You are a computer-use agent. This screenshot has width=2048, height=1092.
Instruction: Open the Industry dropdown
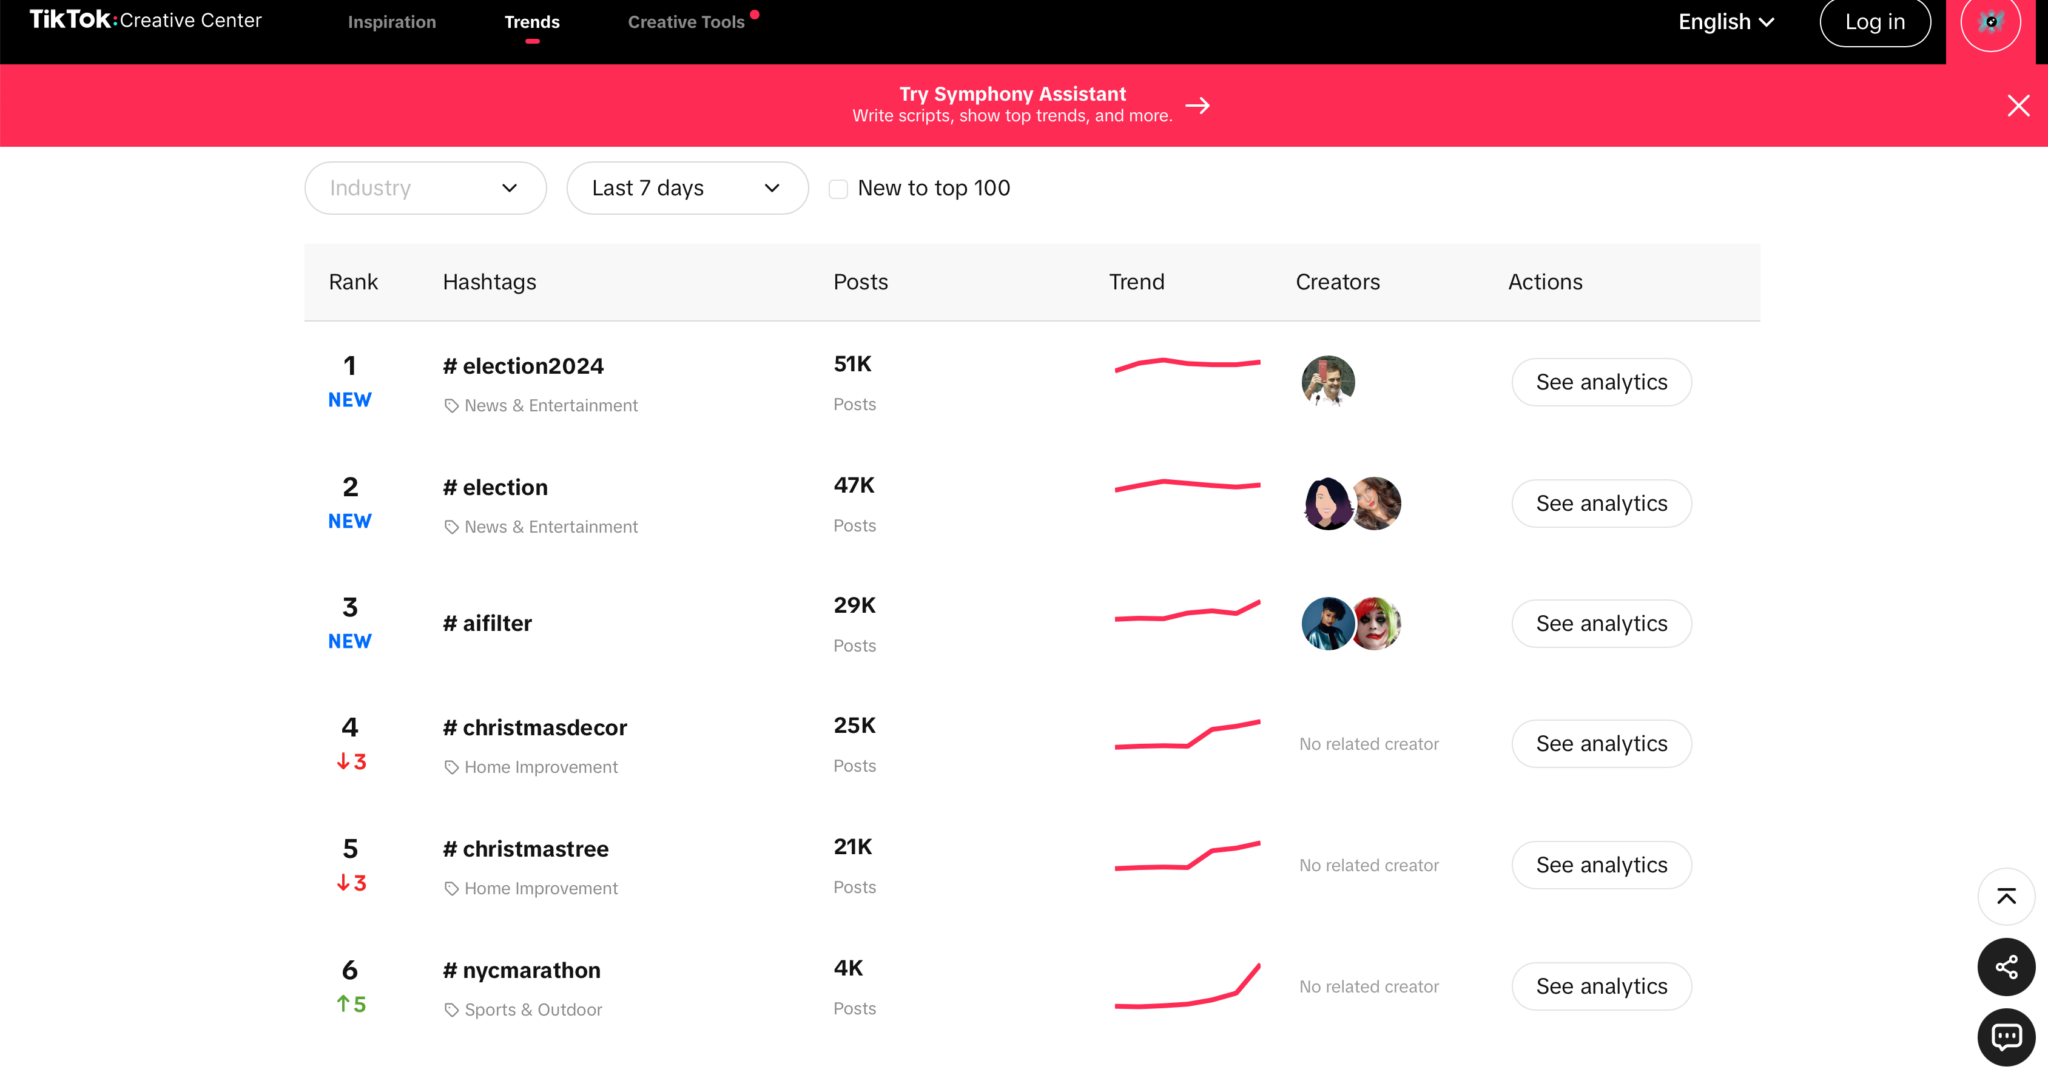424,188
